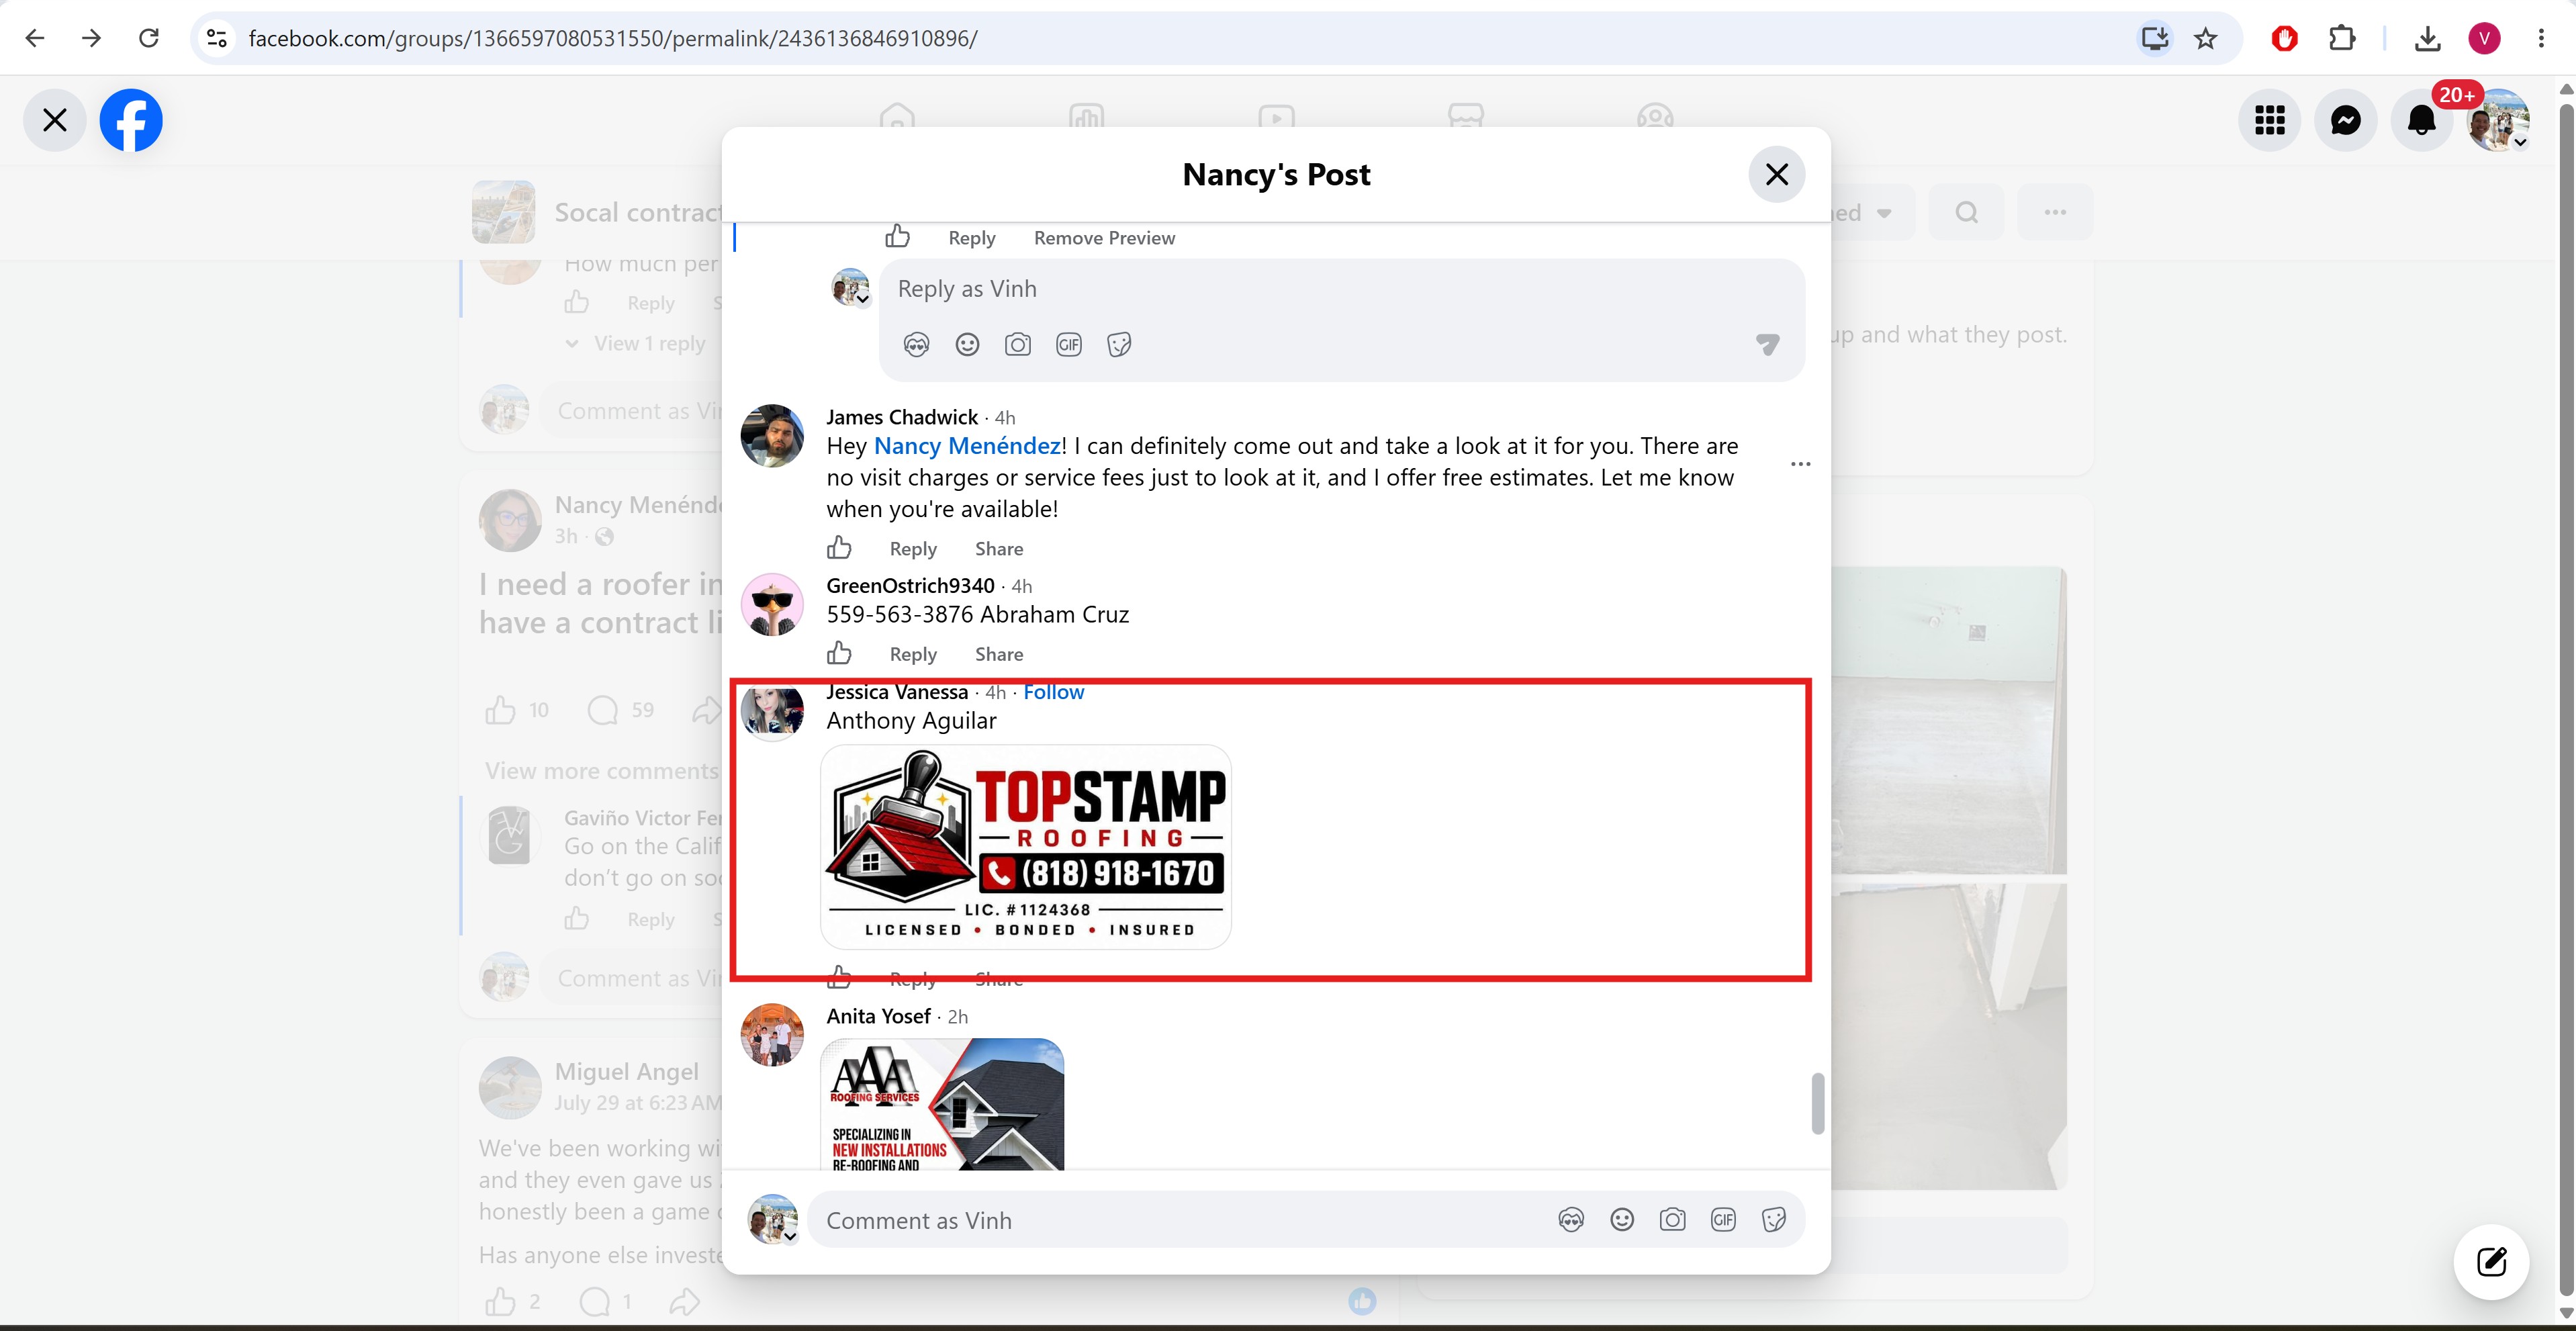
Task: Open options menu on James Chadwick's comment
Action: [x=1800, y=464]
